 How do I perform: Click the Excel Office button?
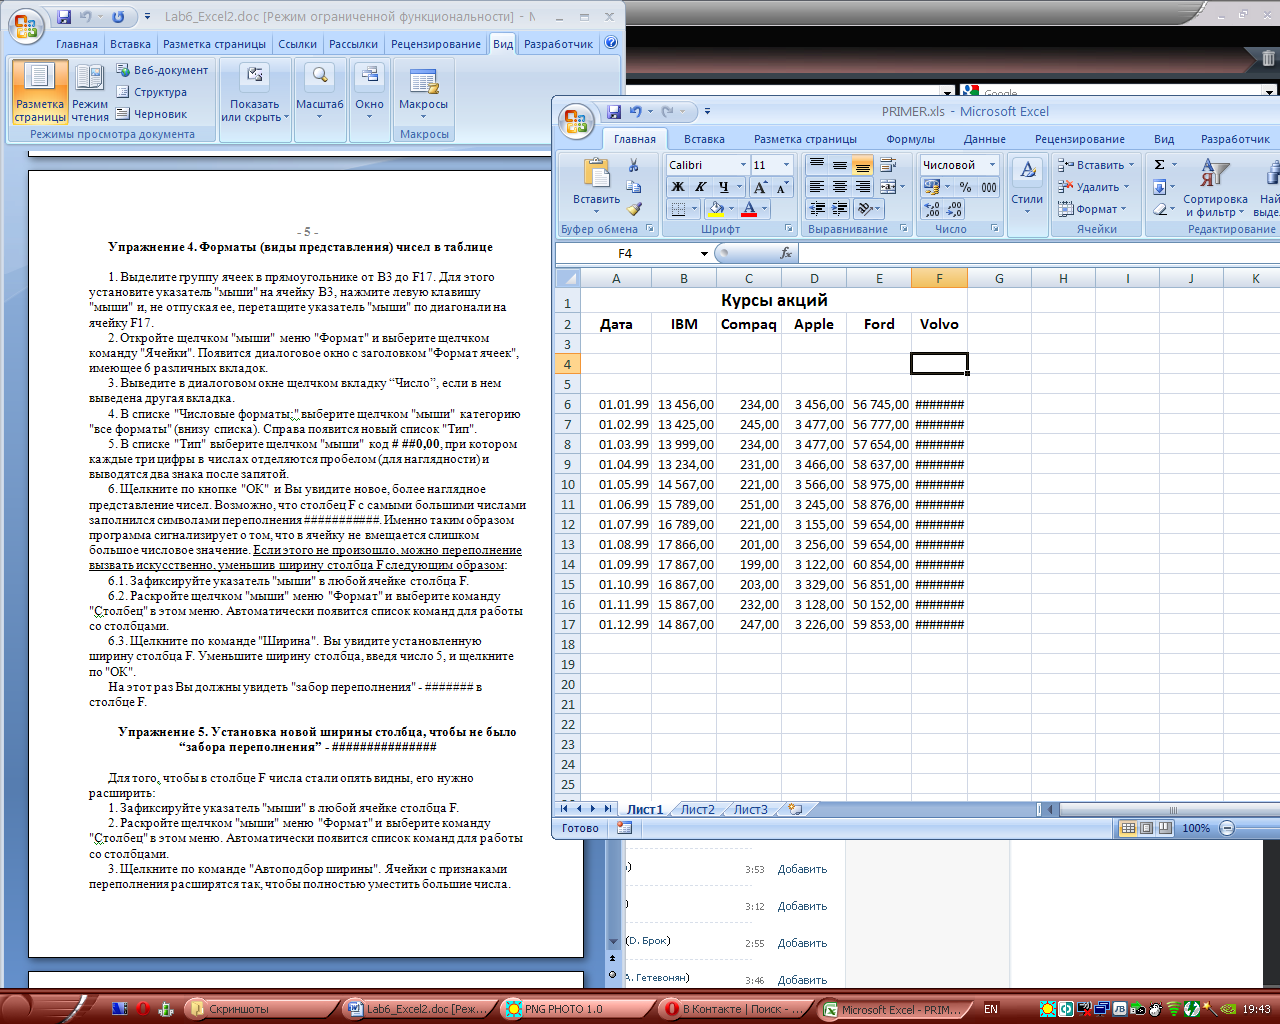(x=577, y=121)
